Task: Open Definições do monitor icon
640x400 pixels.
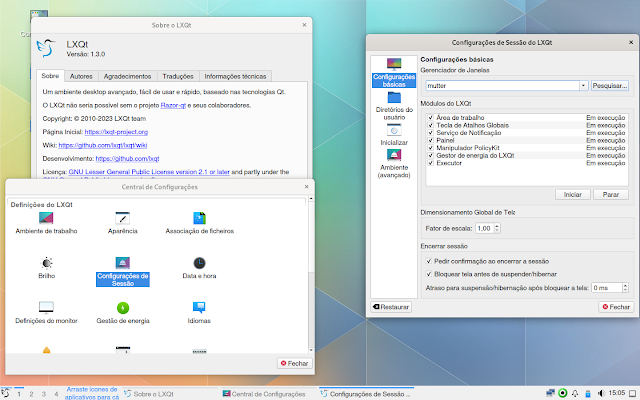Action: (x=46, y=307)
